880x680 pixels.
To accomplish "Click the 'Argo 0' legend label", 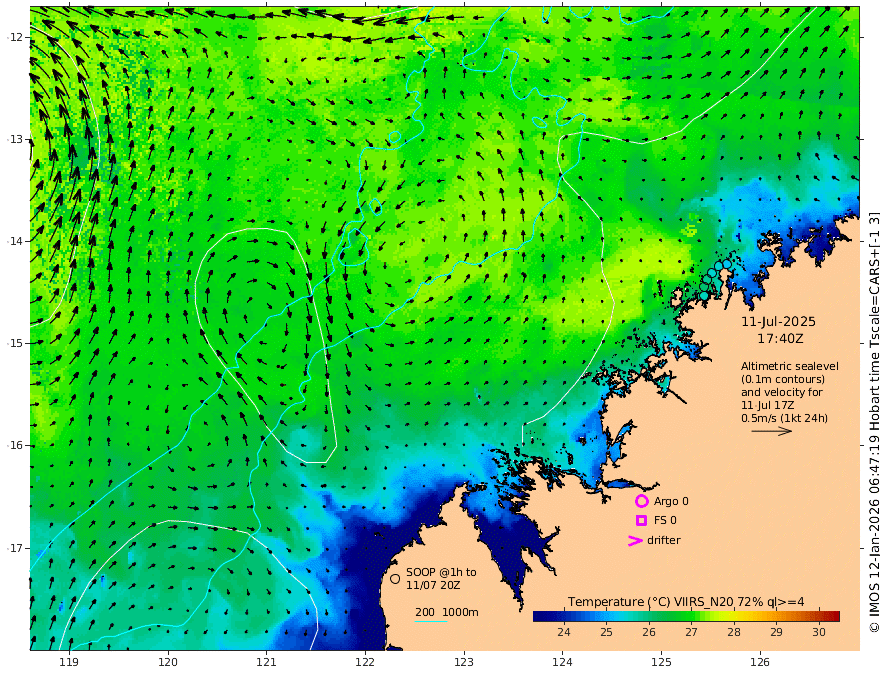I will pyautogui.click(x=671, y=502).
